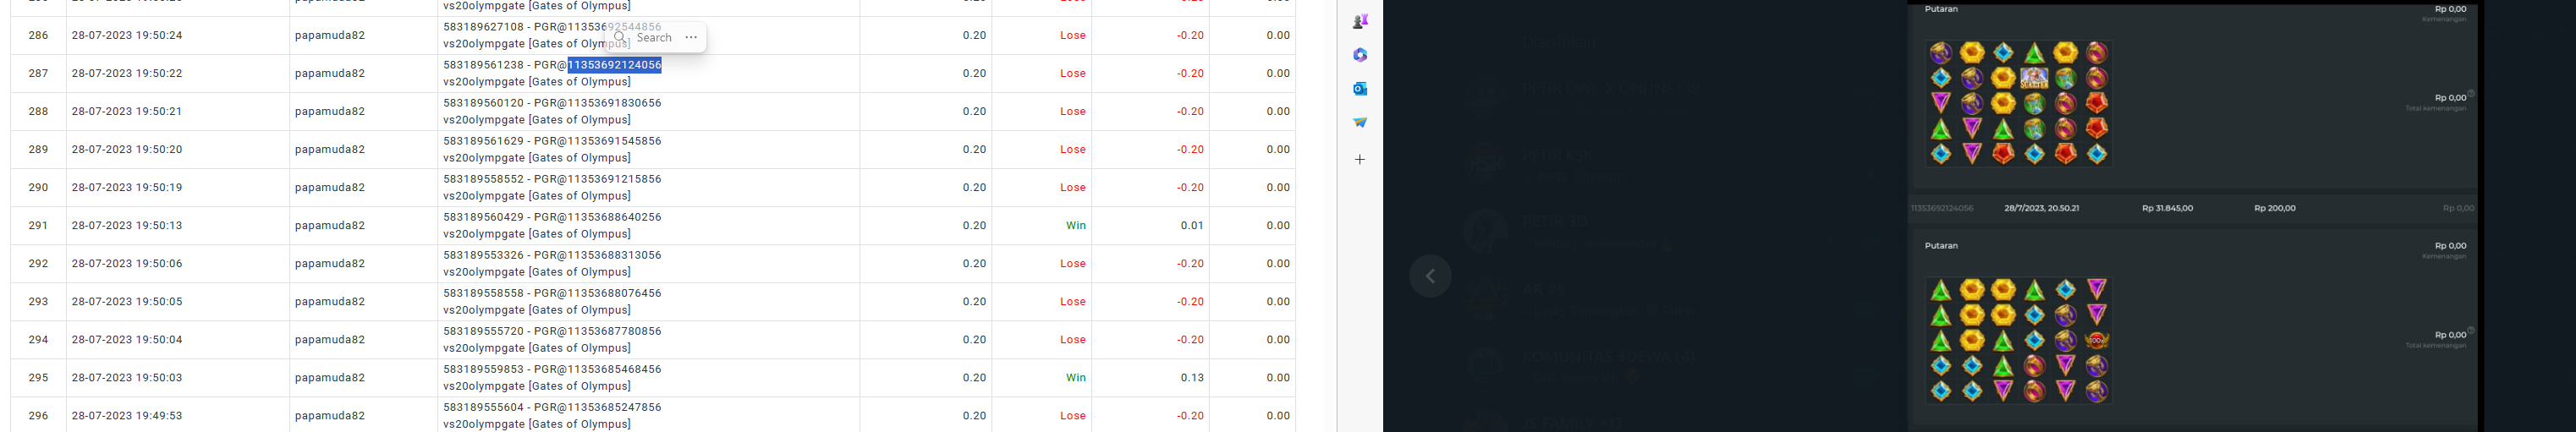Select row number 293 cell
Viewport: 2576px width, 432px height.
[38, 302]
